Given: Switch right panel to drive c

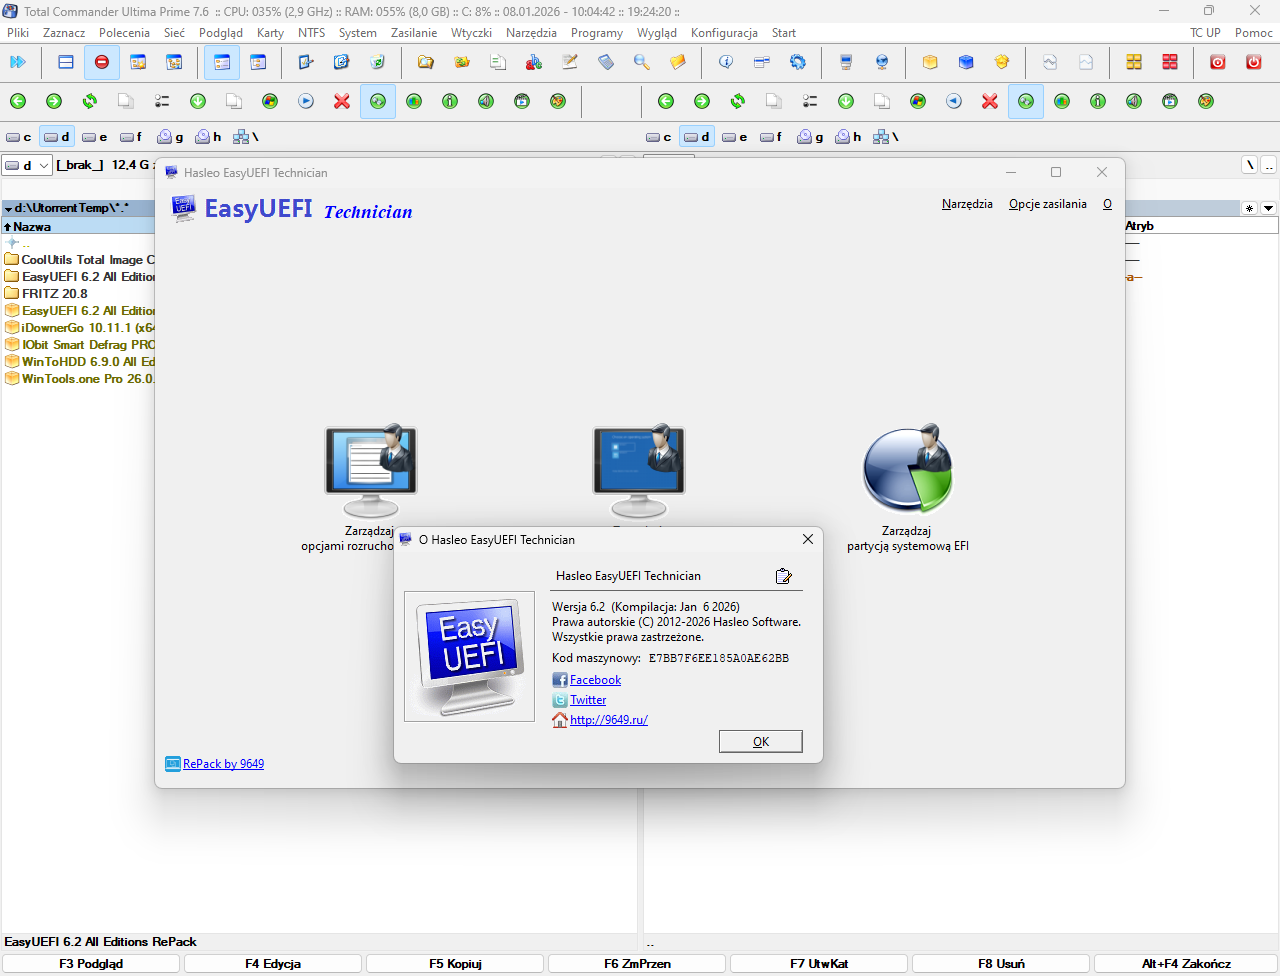Looking at the screenshot, I should click(659, 137).
